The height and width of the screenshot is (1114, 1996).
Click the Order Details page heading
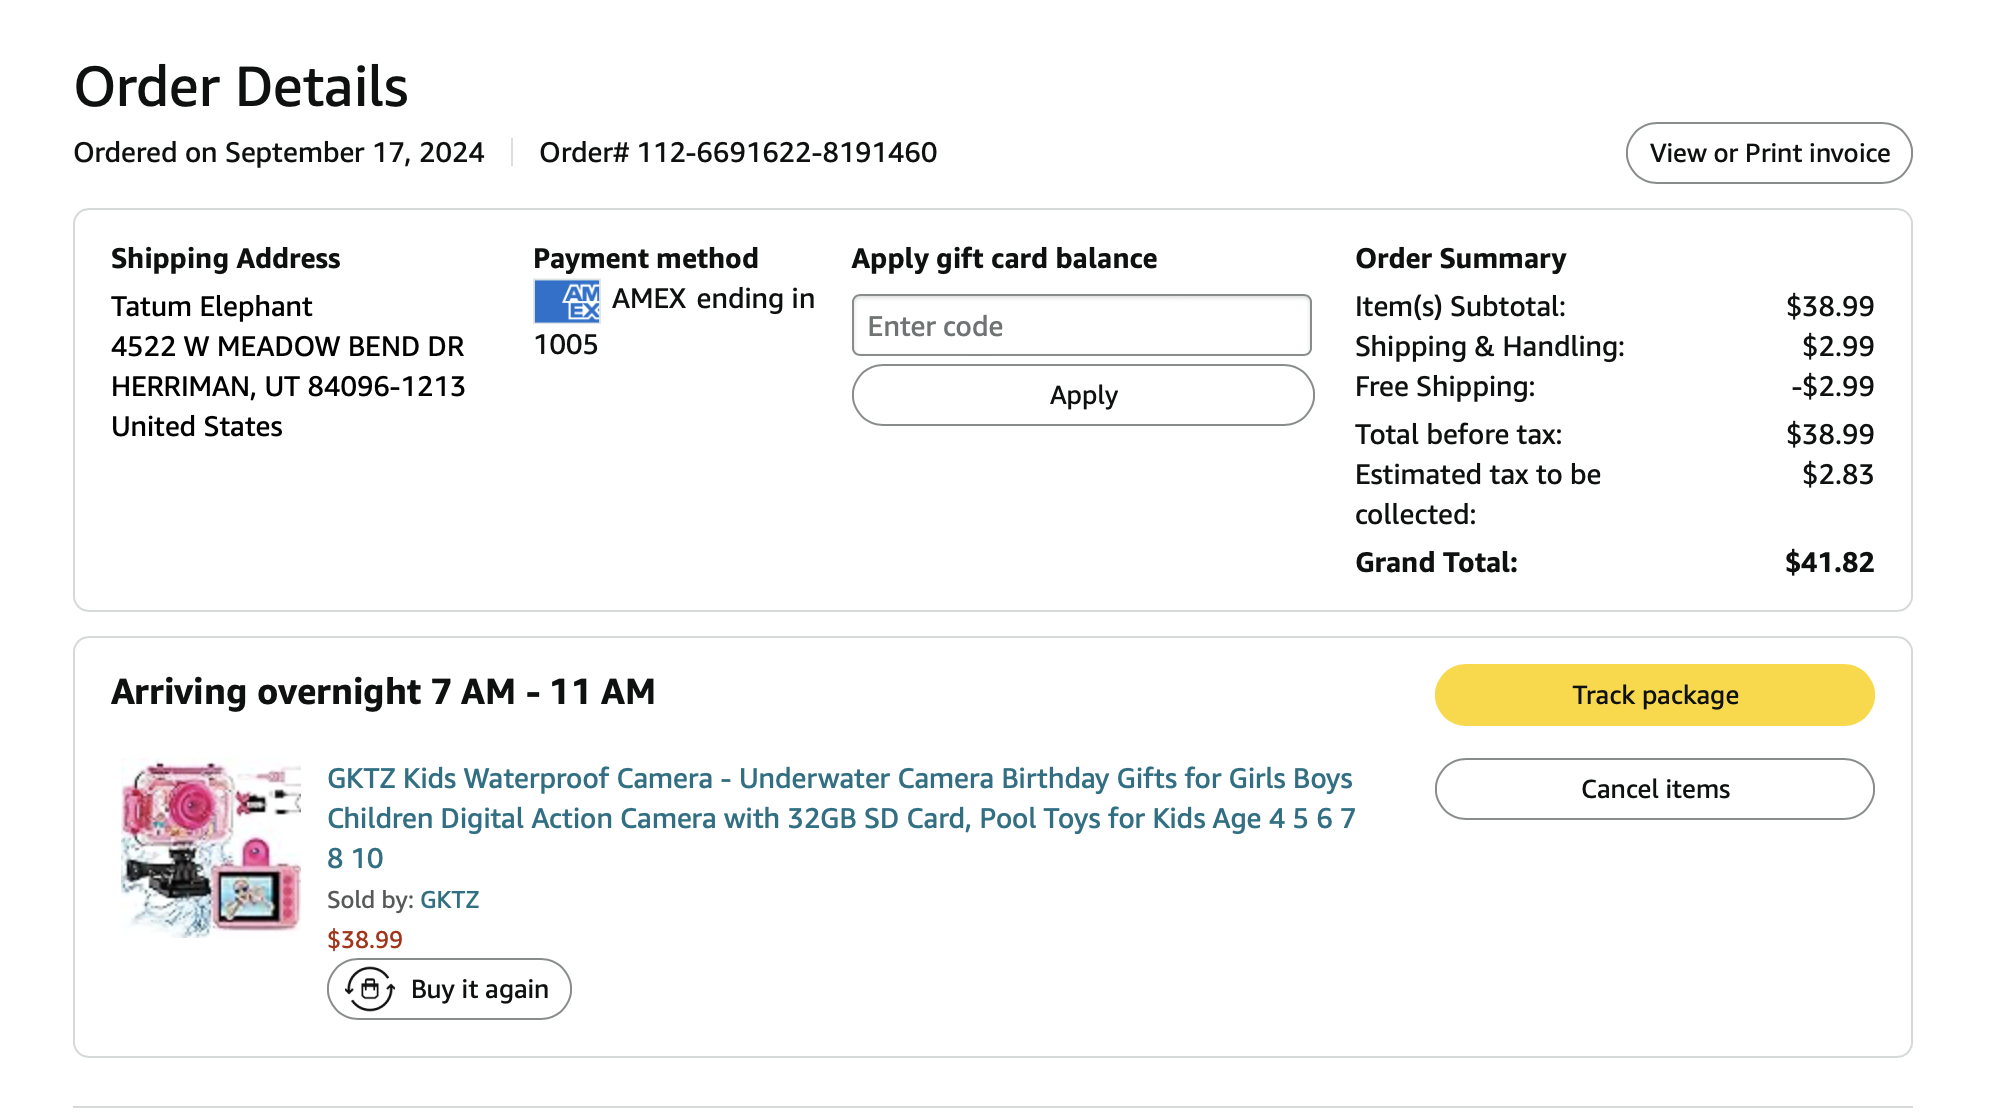(241, 87)
